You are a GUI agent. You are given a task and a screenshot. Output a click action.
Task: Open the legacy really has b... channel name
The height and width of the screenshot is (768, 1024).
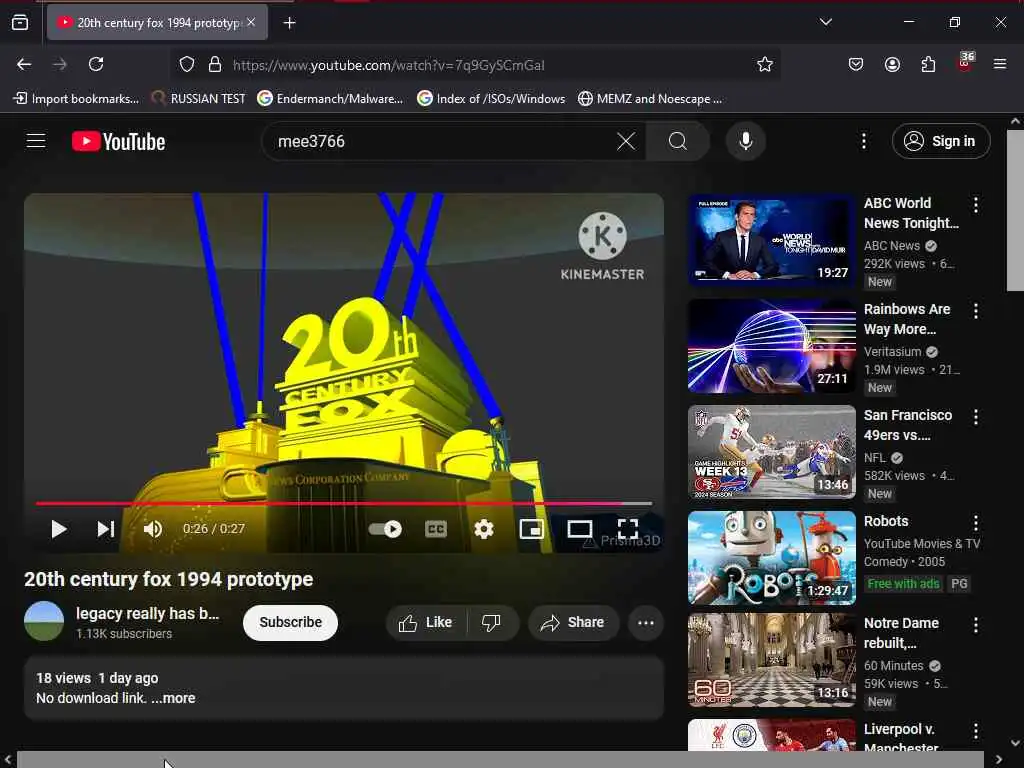click(x=148, y=614)
